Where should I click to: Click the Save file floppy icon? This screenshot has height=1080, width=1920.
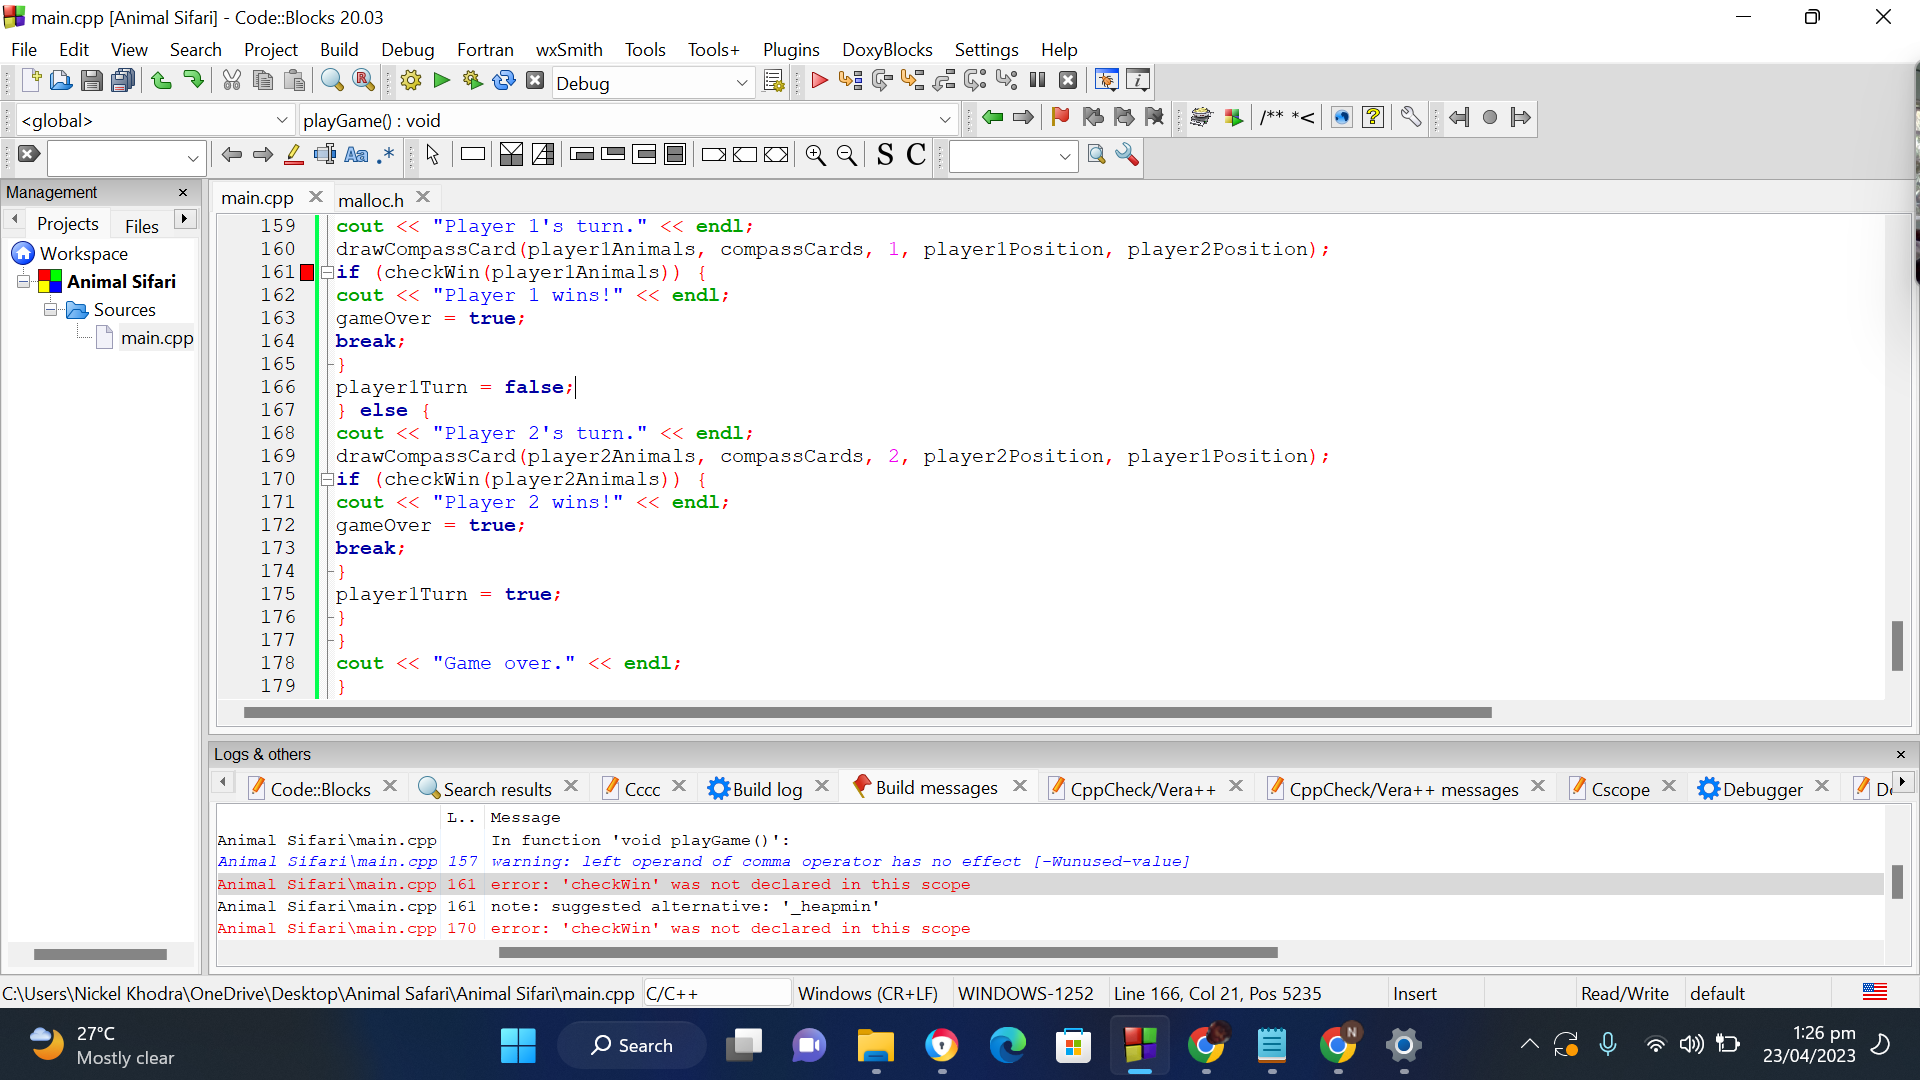[x=91, y=81]
